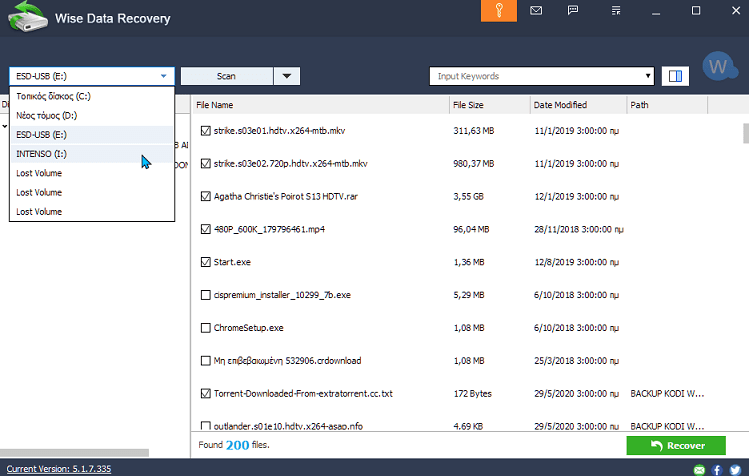Expand the Input Keywords dropdown arrow
The width and height of the screenshot is (749, 476).
(x=648, y=76)
